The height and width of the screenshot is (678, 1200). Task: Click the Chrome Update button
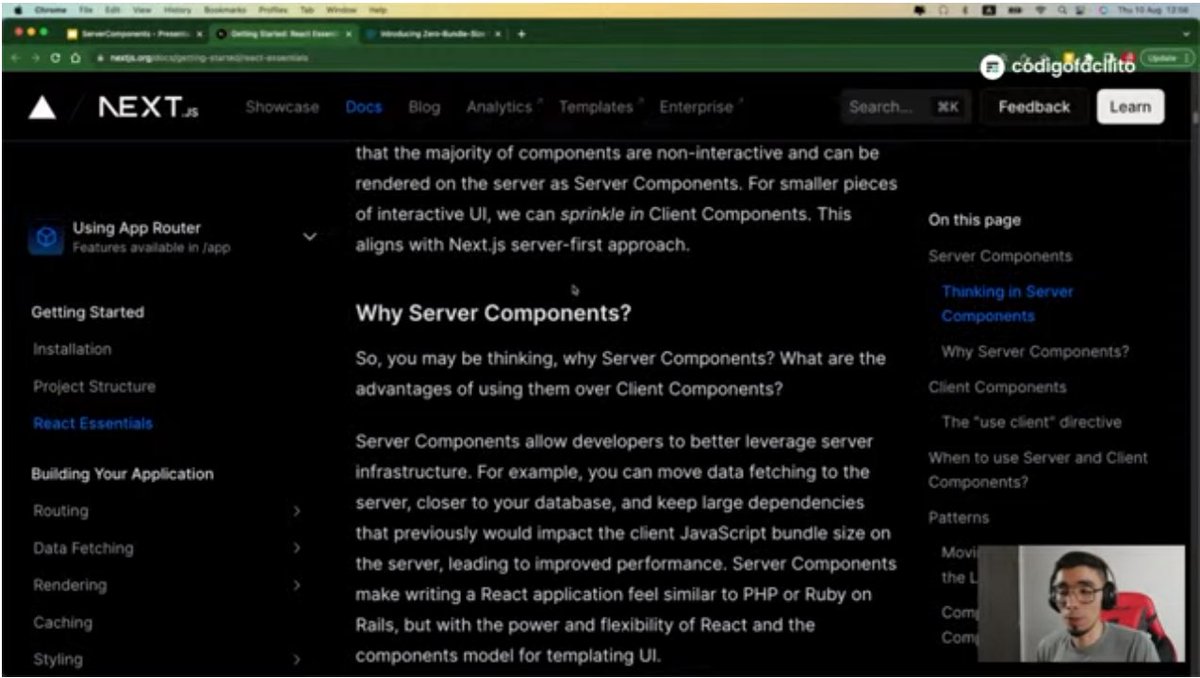click(x=1168, y=58)
